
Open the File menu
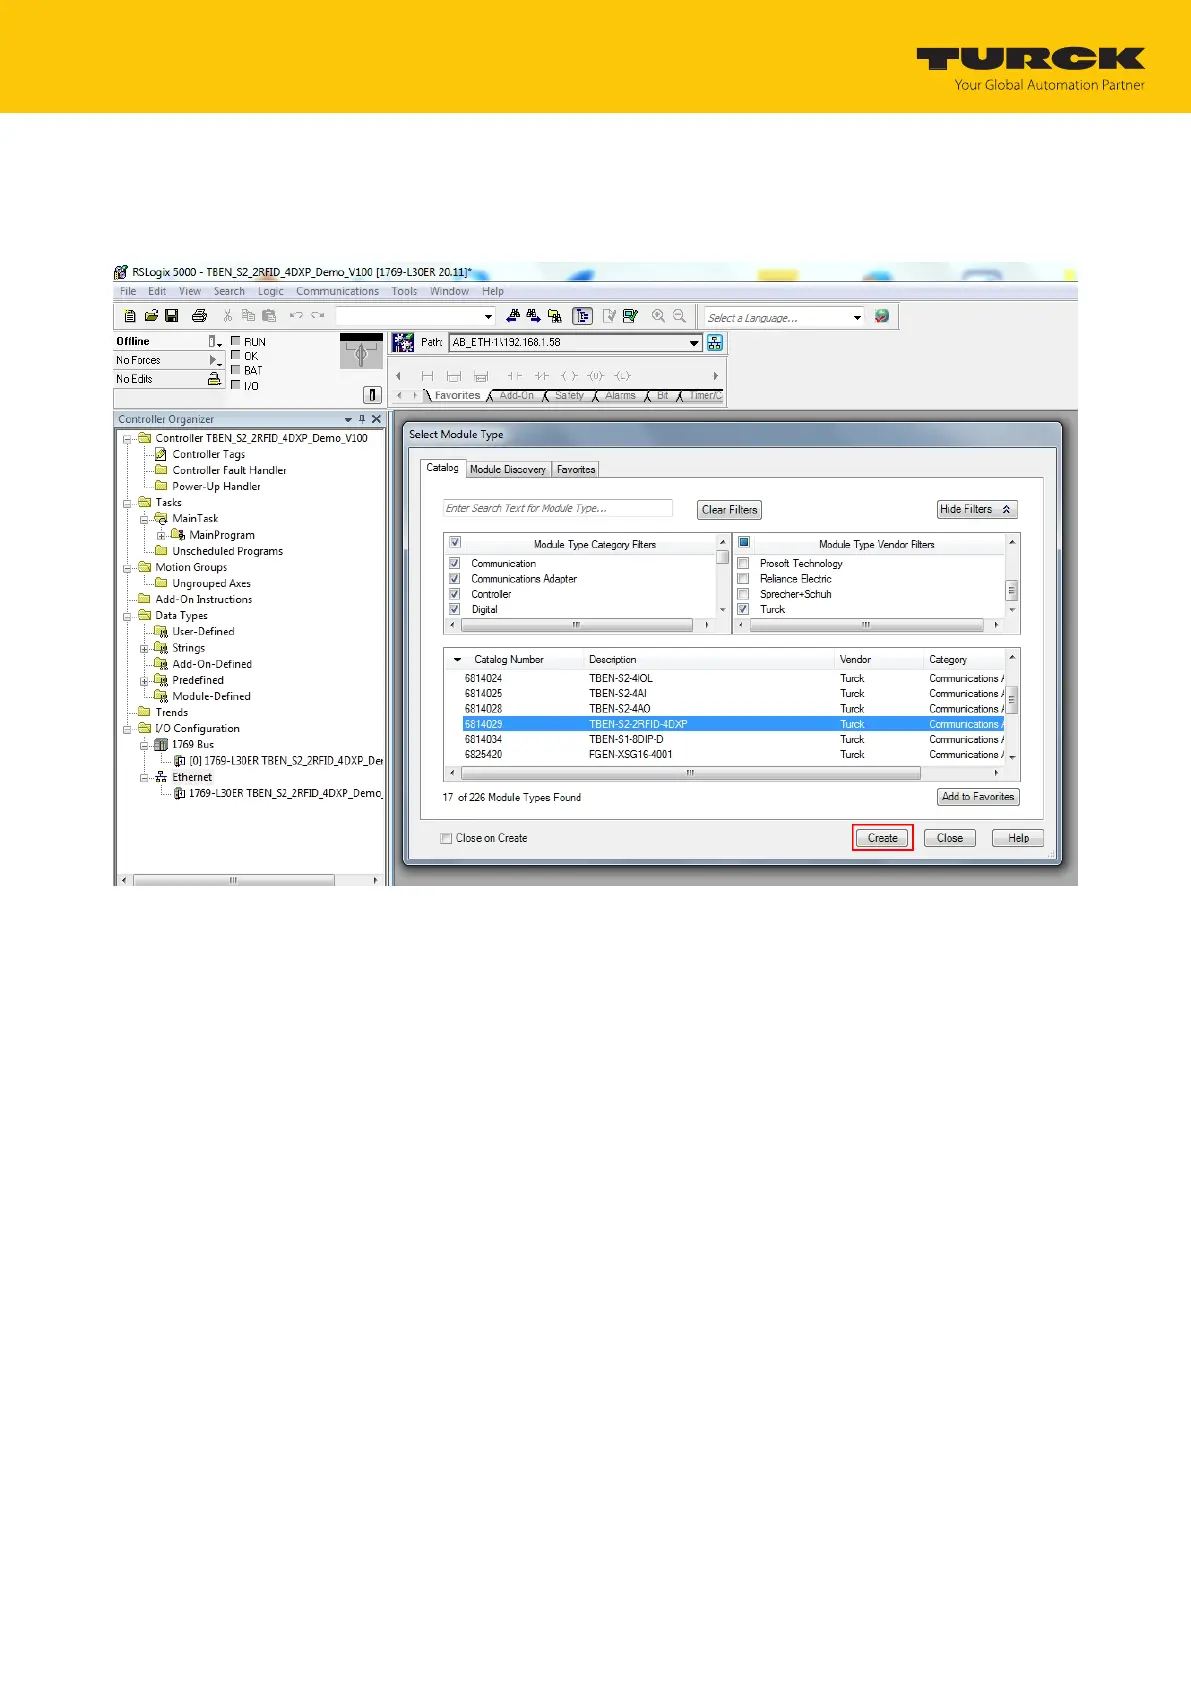point(128,291)
